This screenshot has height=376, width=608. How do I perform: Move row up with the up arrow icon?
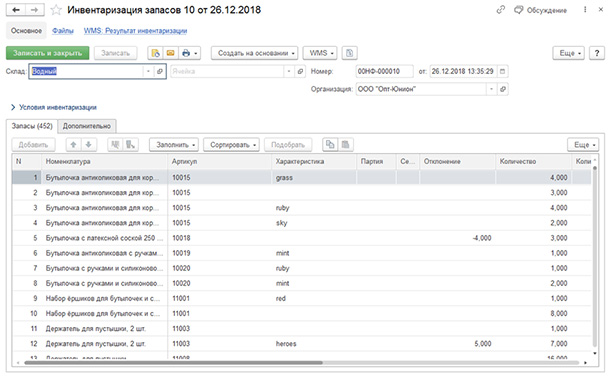(73, 145)
